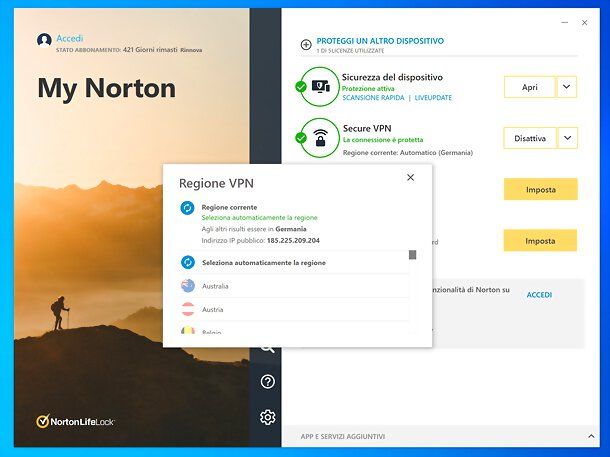Expand App e servizi aggiuntivi chevron
The height and width of the screenshot is (457, 610).
point(591,436)
